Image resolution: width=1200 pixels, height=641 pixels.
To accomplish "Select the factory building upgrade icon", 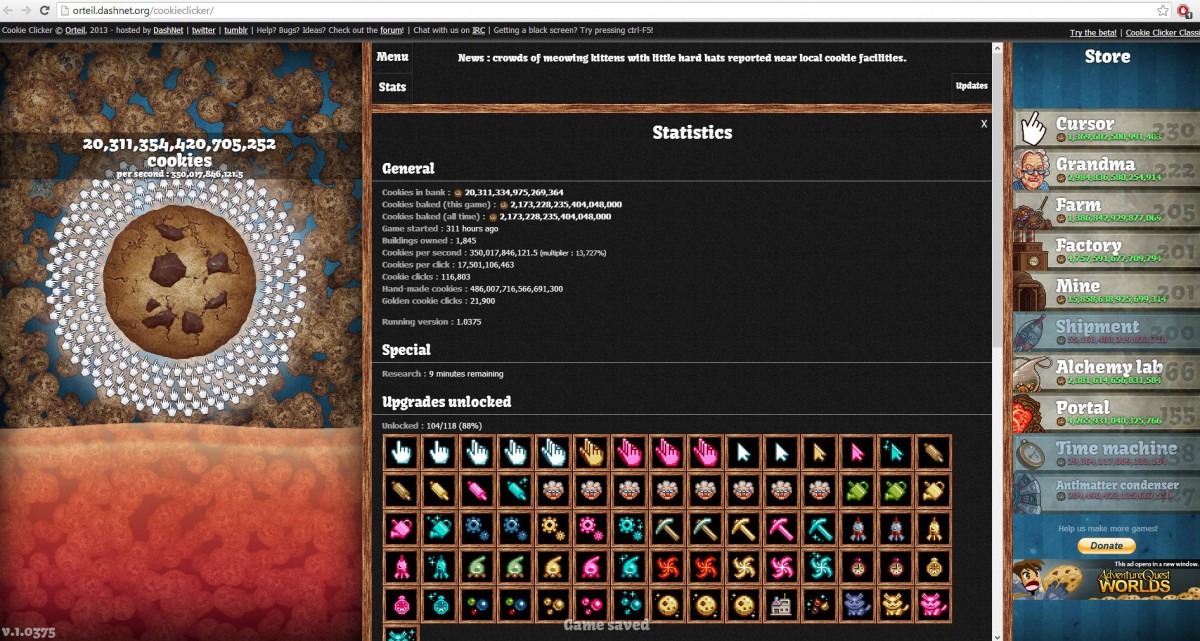I will pos(781,604).
